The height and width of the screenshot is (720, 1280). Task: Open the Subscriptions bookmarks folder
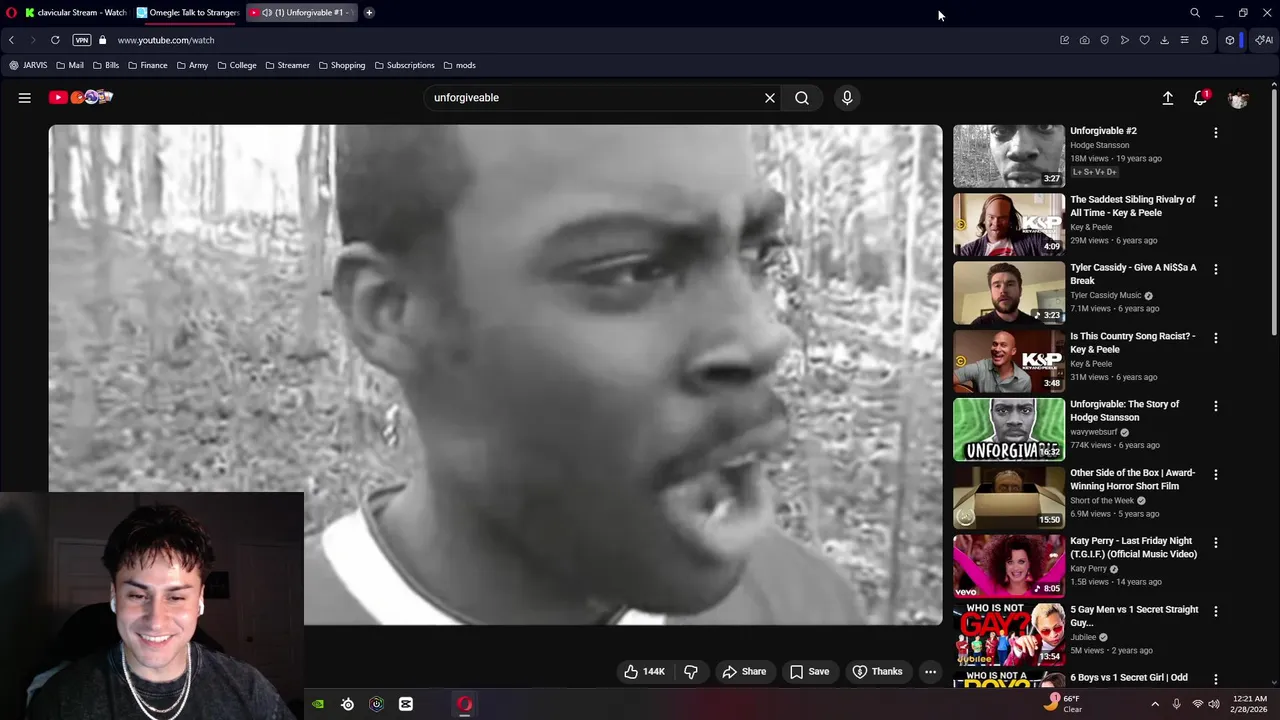405,65
